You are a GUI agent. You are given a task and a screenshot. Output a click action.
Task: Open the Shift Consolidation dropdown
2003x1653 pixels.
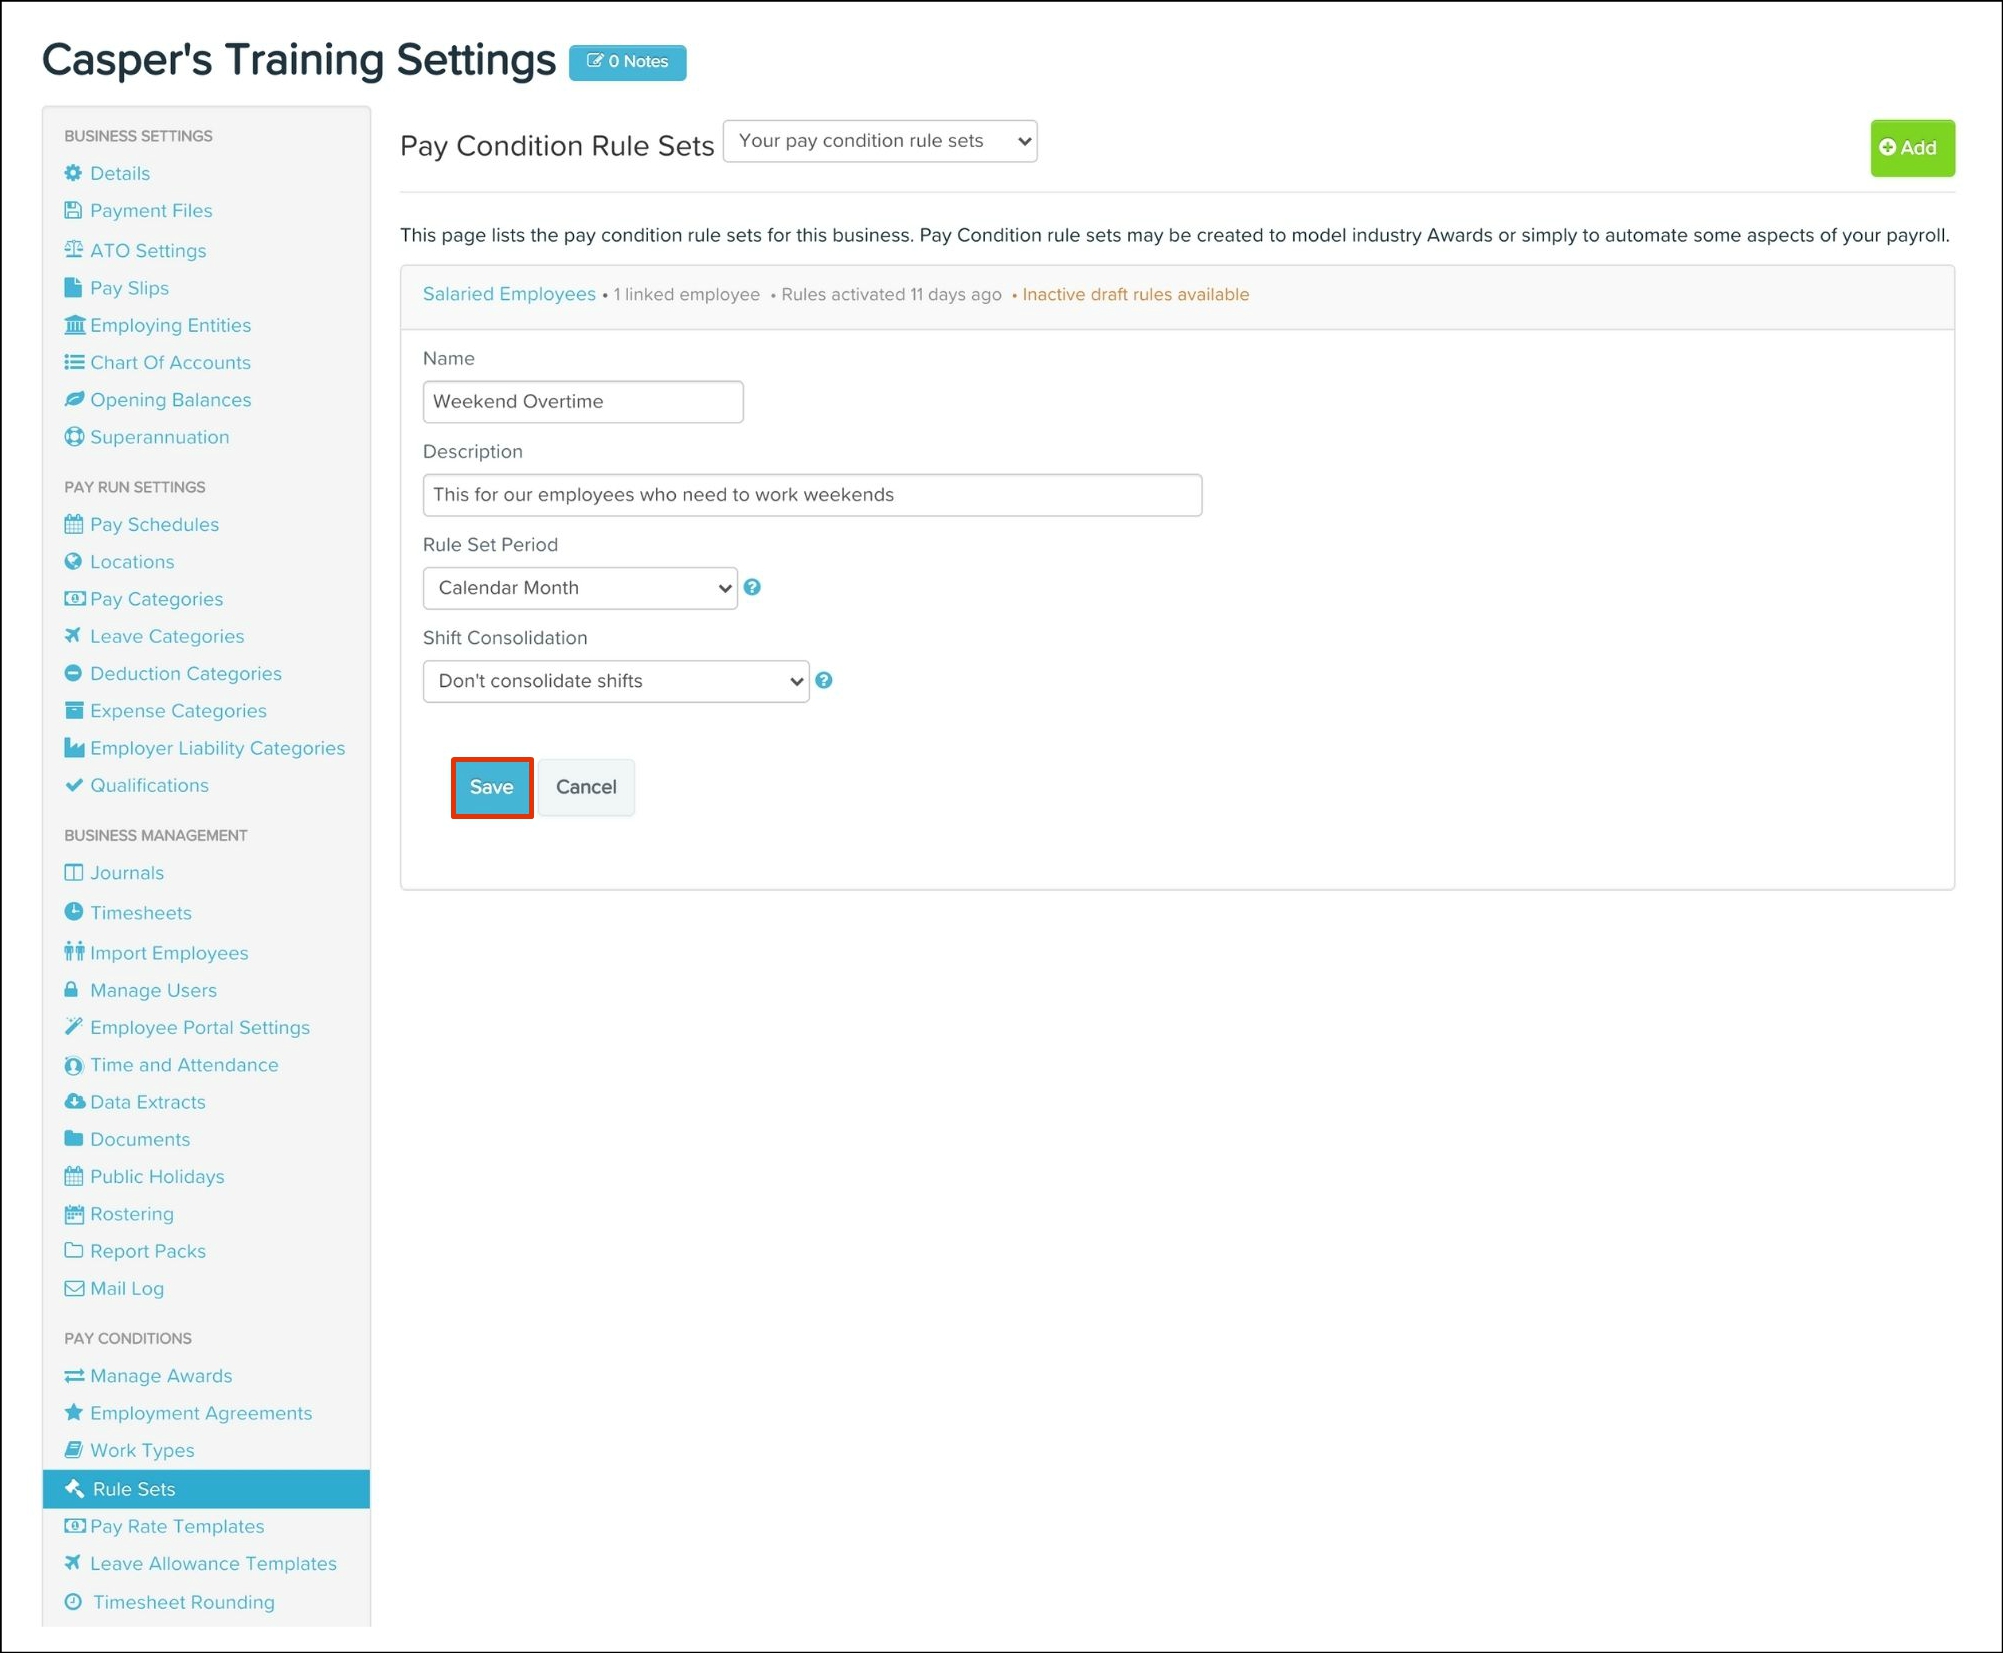616,681
